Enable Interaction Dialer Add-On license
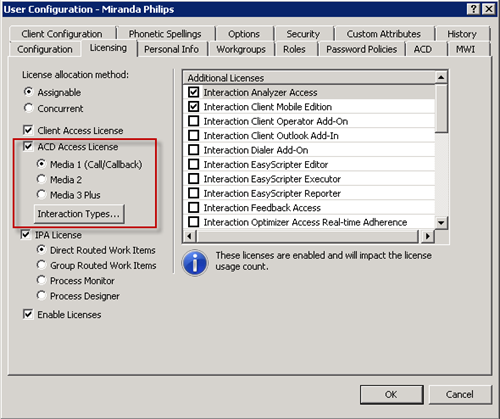500x419 pixels. point(194,150)
